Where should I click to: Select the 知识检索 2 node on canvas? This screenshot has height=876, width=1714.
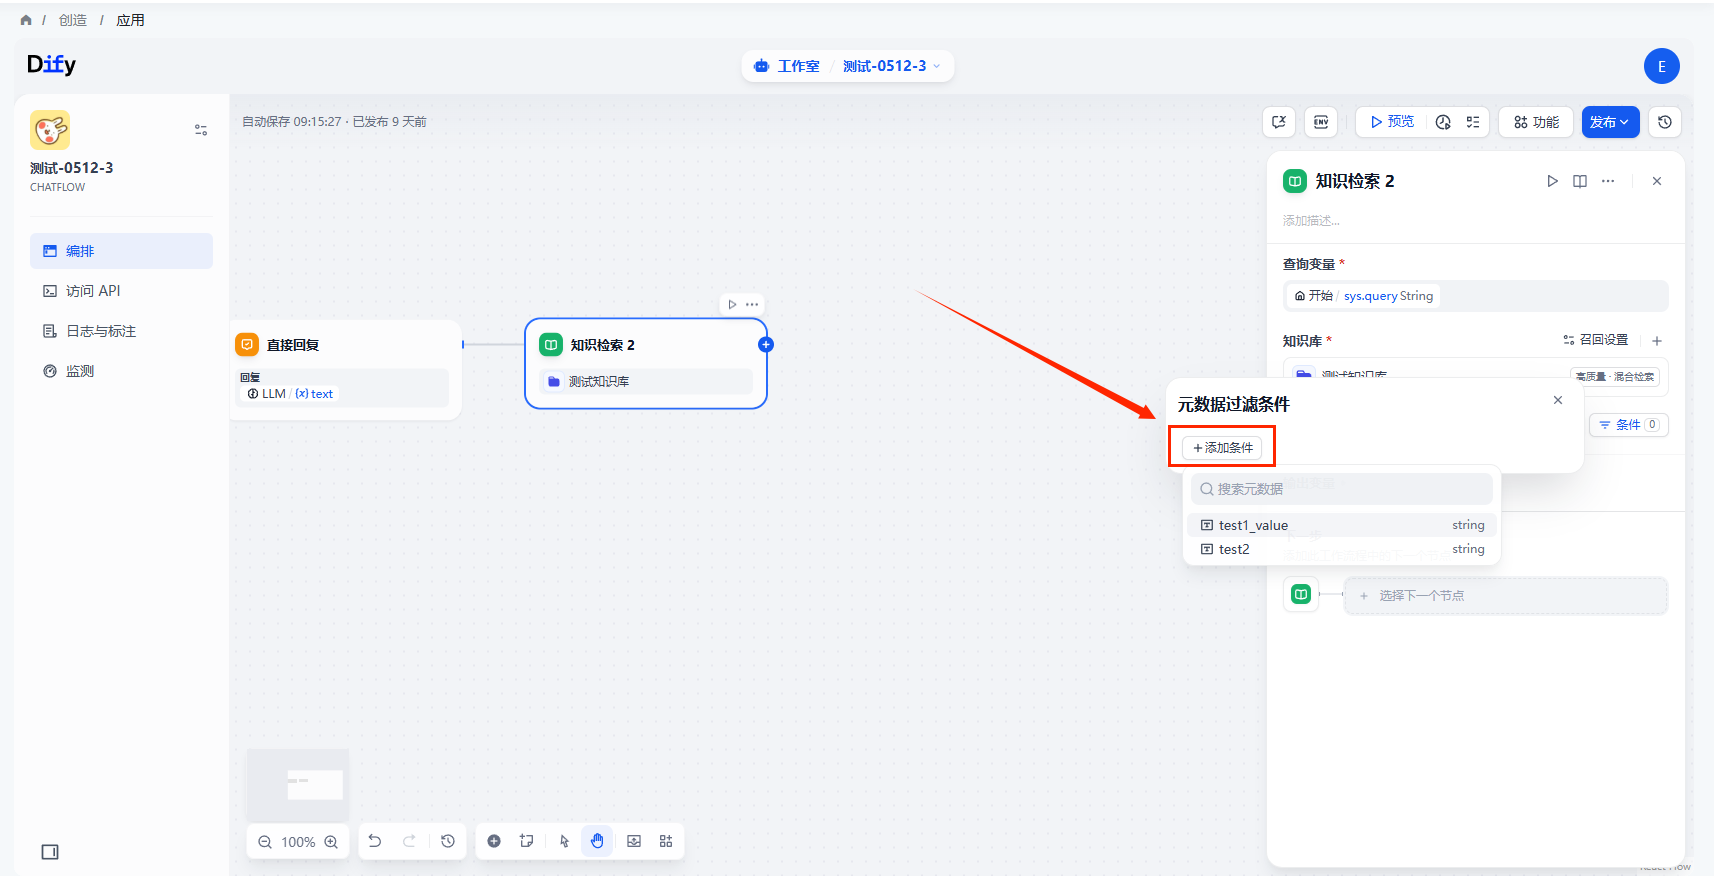tap(646, 364)
